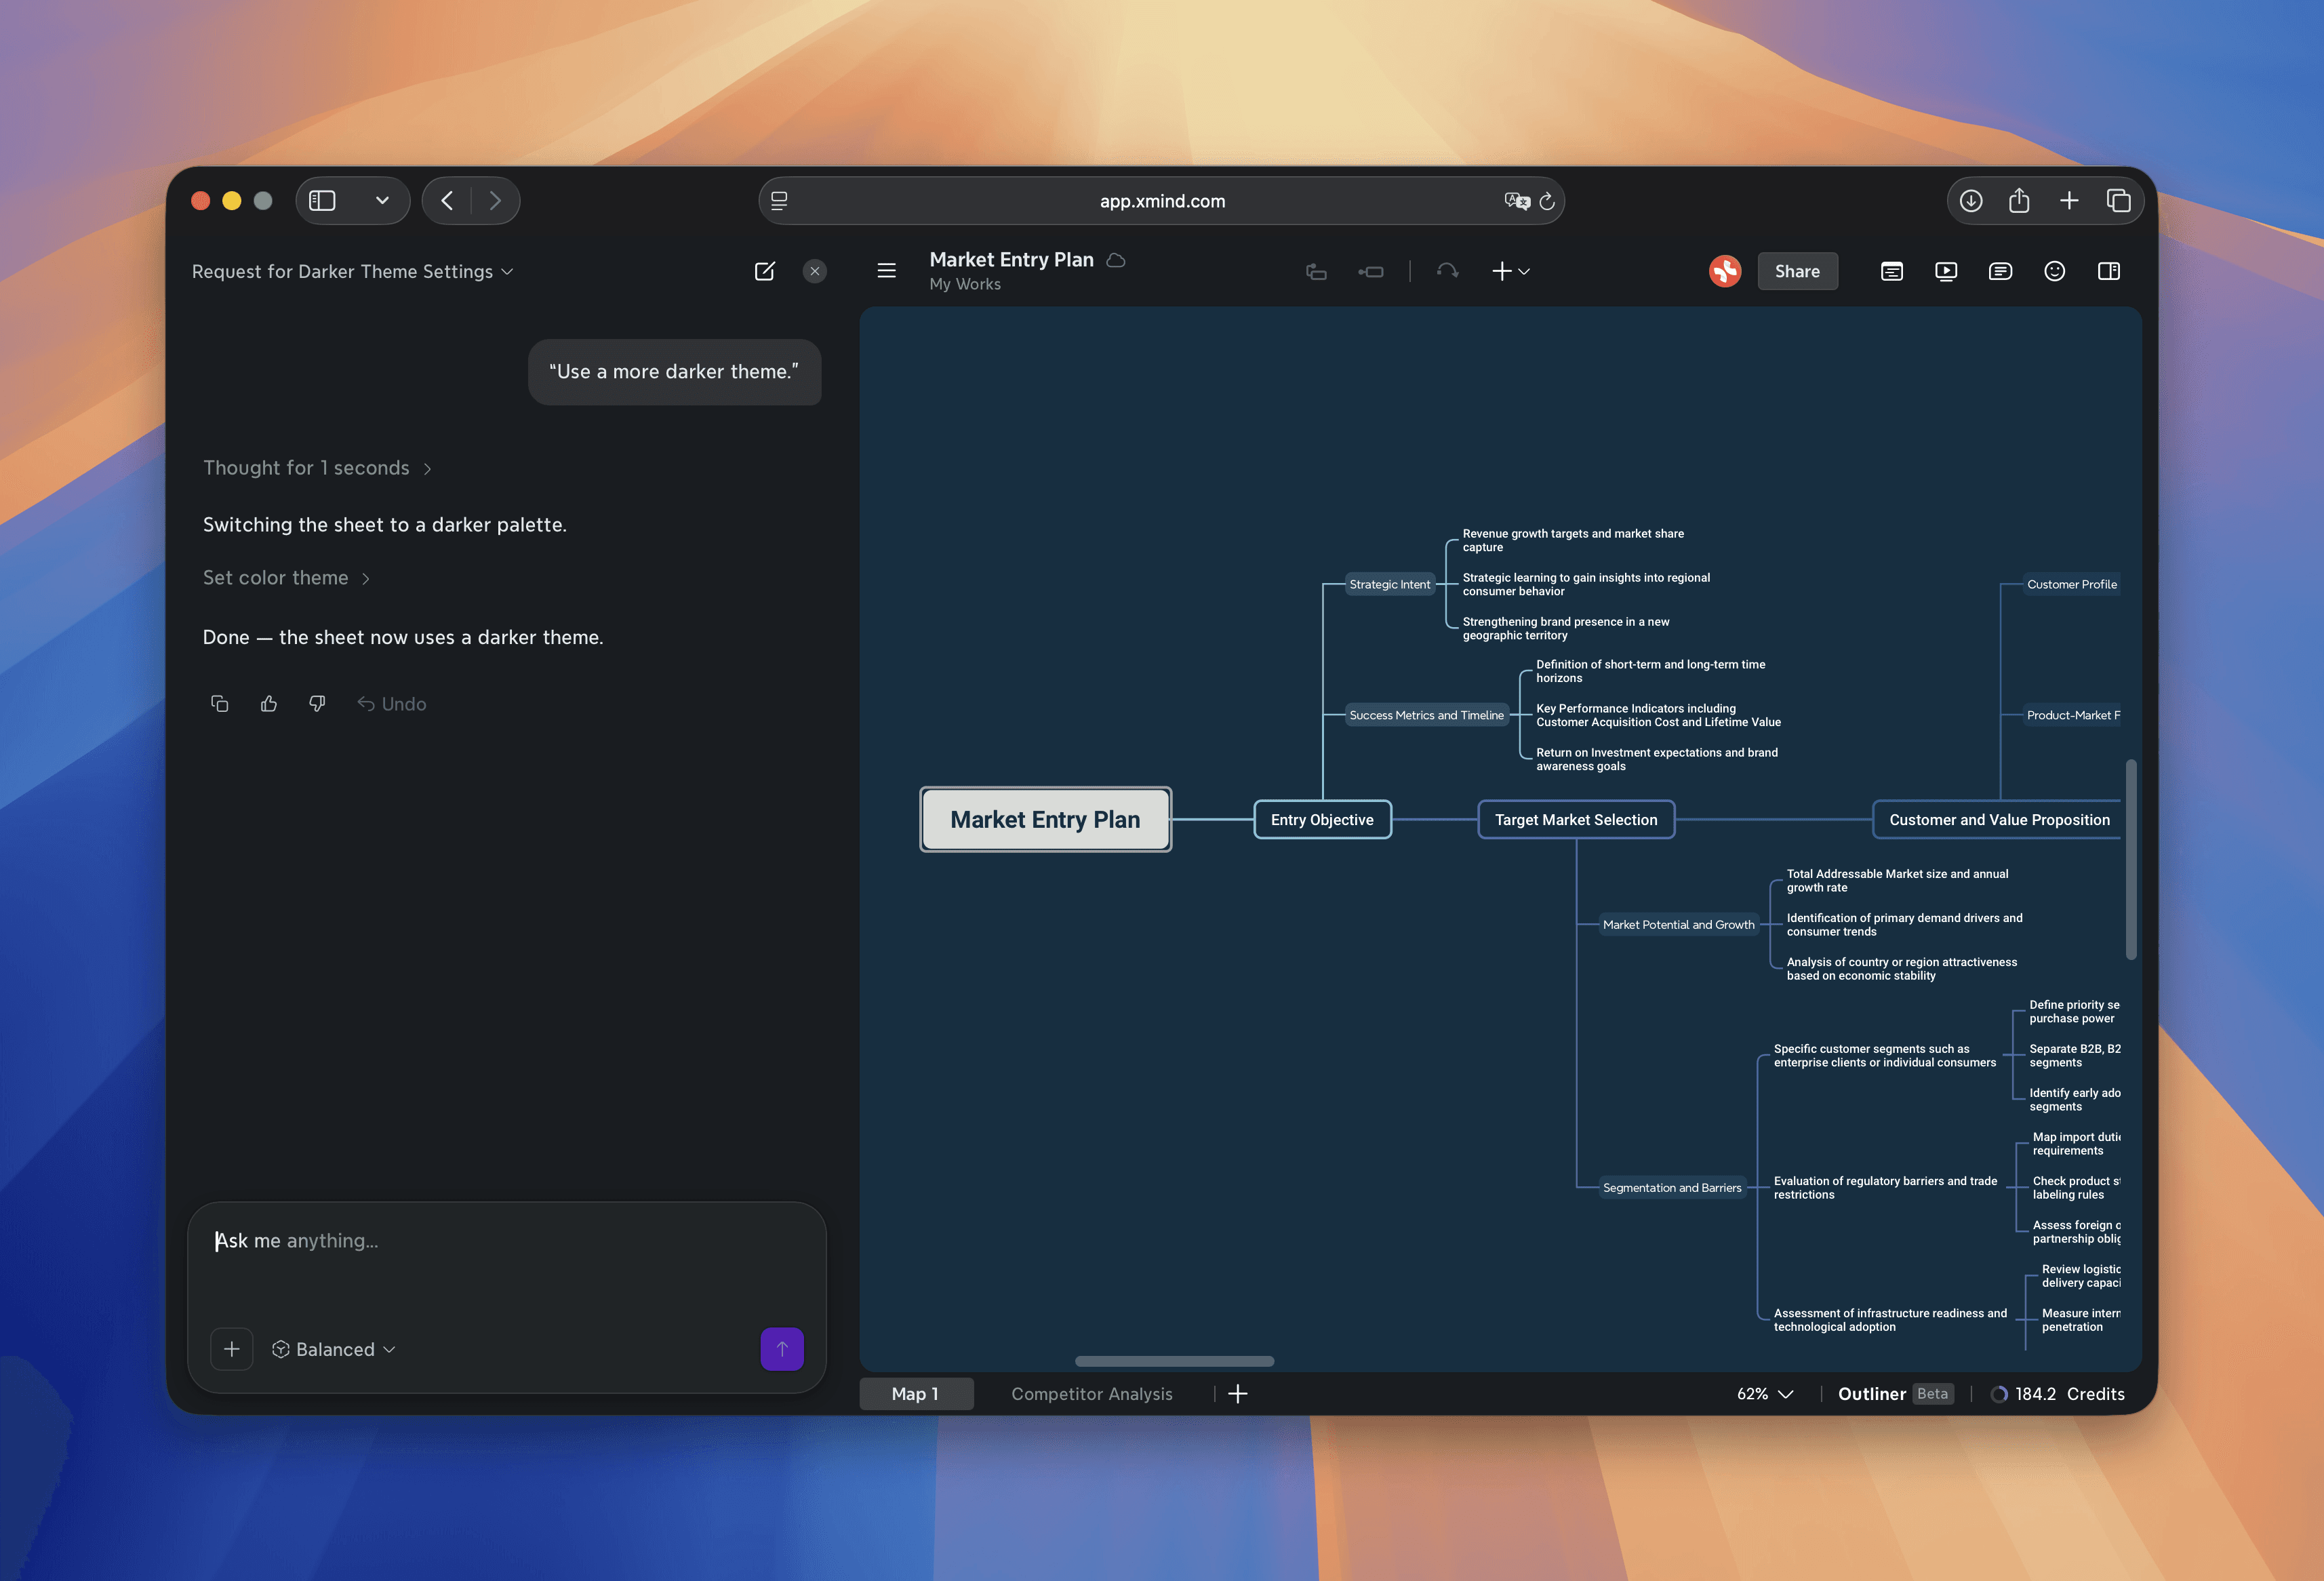Select Strategic Intent subtopic
Screen dimensions: 2324x1581
(1390, 584)
